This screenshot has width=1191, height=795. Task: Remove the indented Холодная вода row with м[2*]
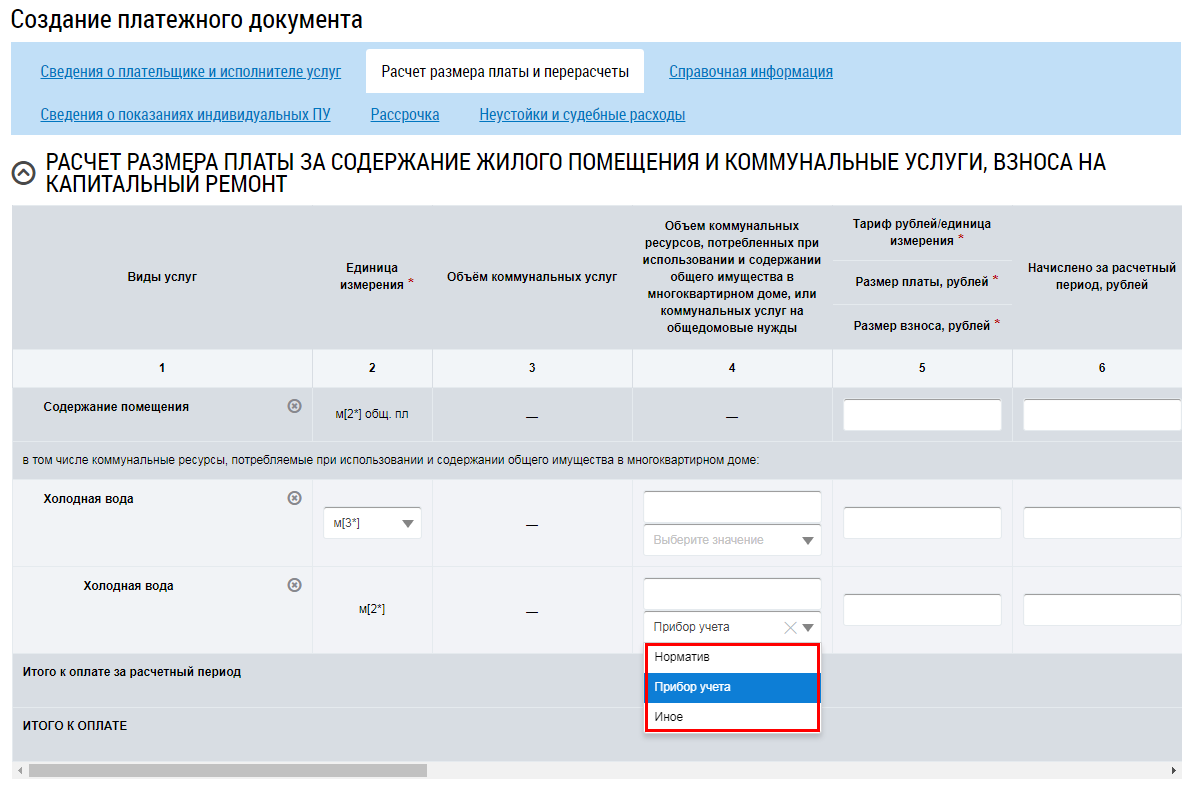[294, 585]
